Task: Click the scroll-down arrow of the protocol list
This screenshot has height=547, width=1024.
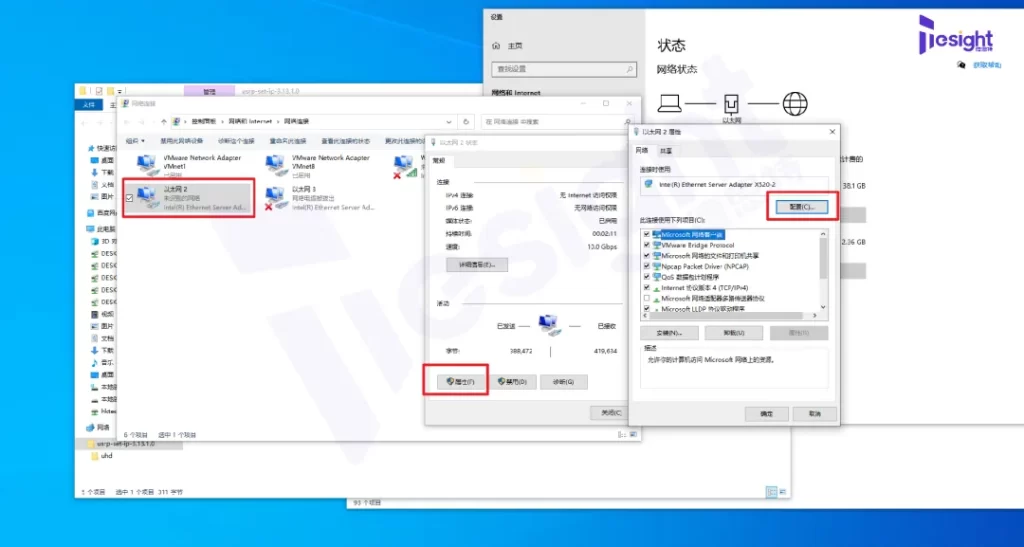Action: click(823, 307)
